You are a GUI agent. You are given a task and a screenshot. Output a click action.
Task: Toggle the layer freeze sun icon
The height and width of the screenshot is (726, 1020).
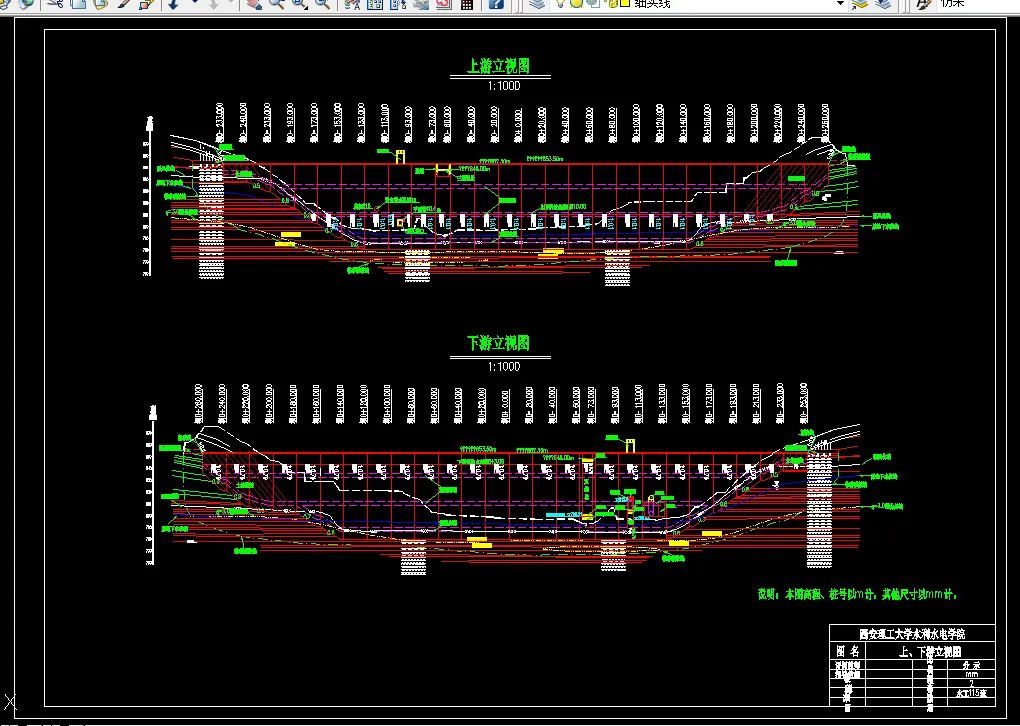(576, 4)
